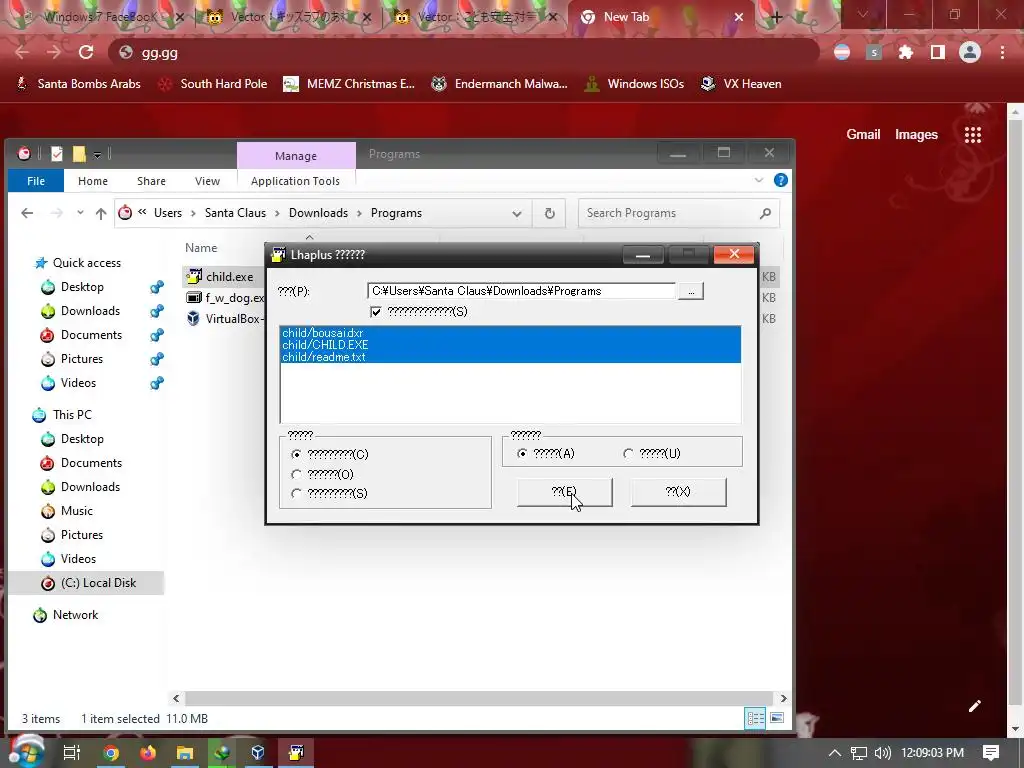This screenshot has width=1024, height=768.
Task: Click the browse ... button
Action: 691,291
